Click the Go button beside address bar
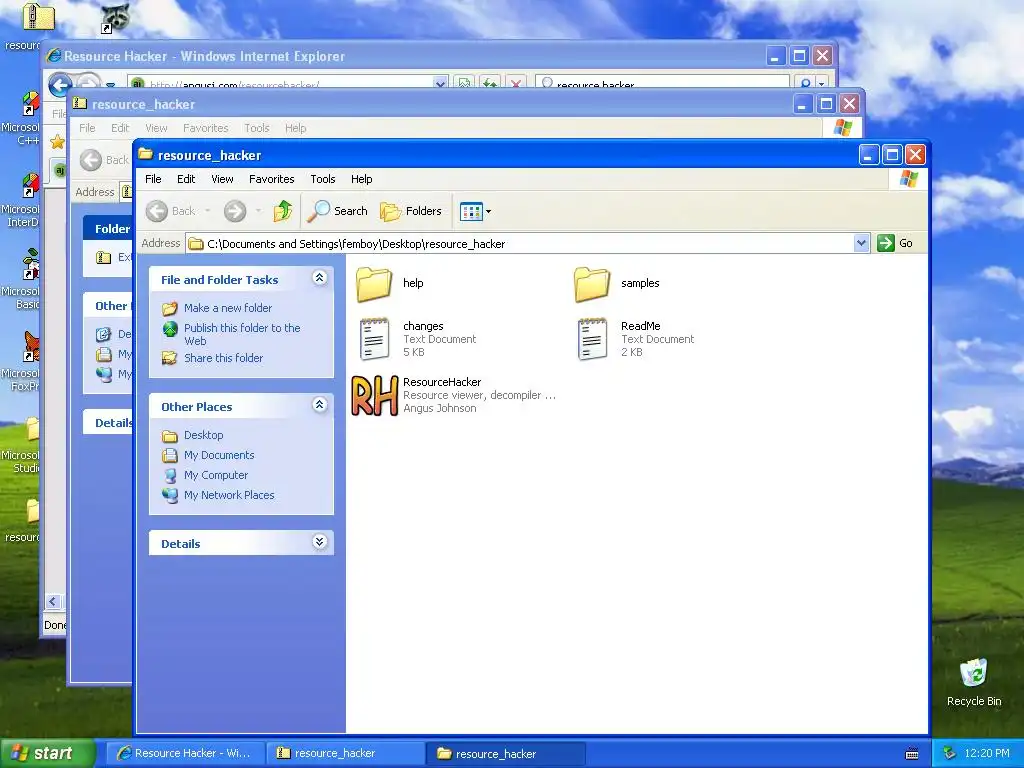This screenshot has height=768, width=1024. [x=895, y=243]
